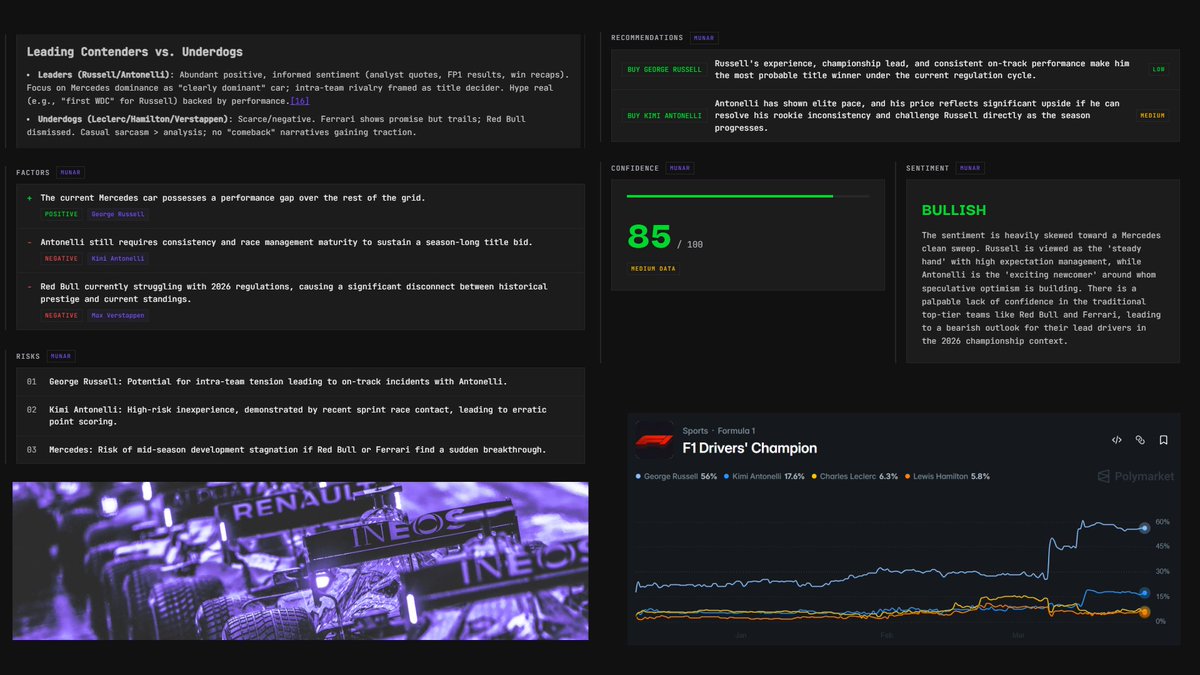Select the Charles Leclerc 6.3% legend entry

854,476
